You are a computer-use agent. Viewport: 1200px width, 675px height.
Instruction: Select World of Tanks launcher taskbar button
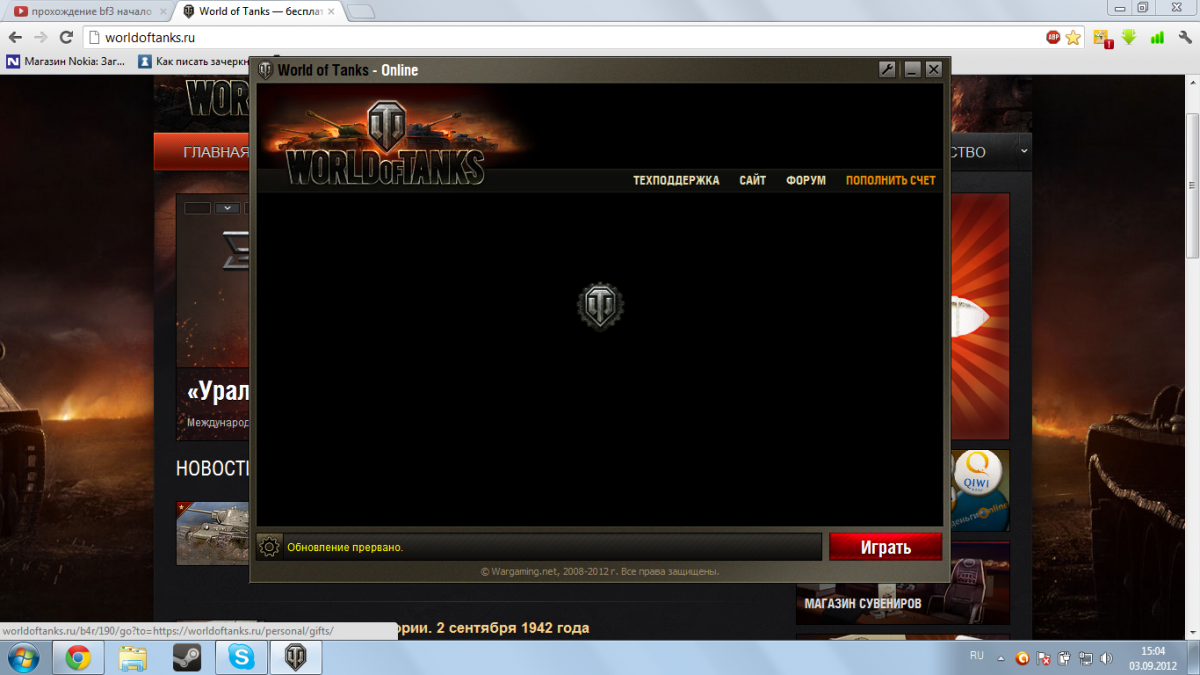pos(296,657)
